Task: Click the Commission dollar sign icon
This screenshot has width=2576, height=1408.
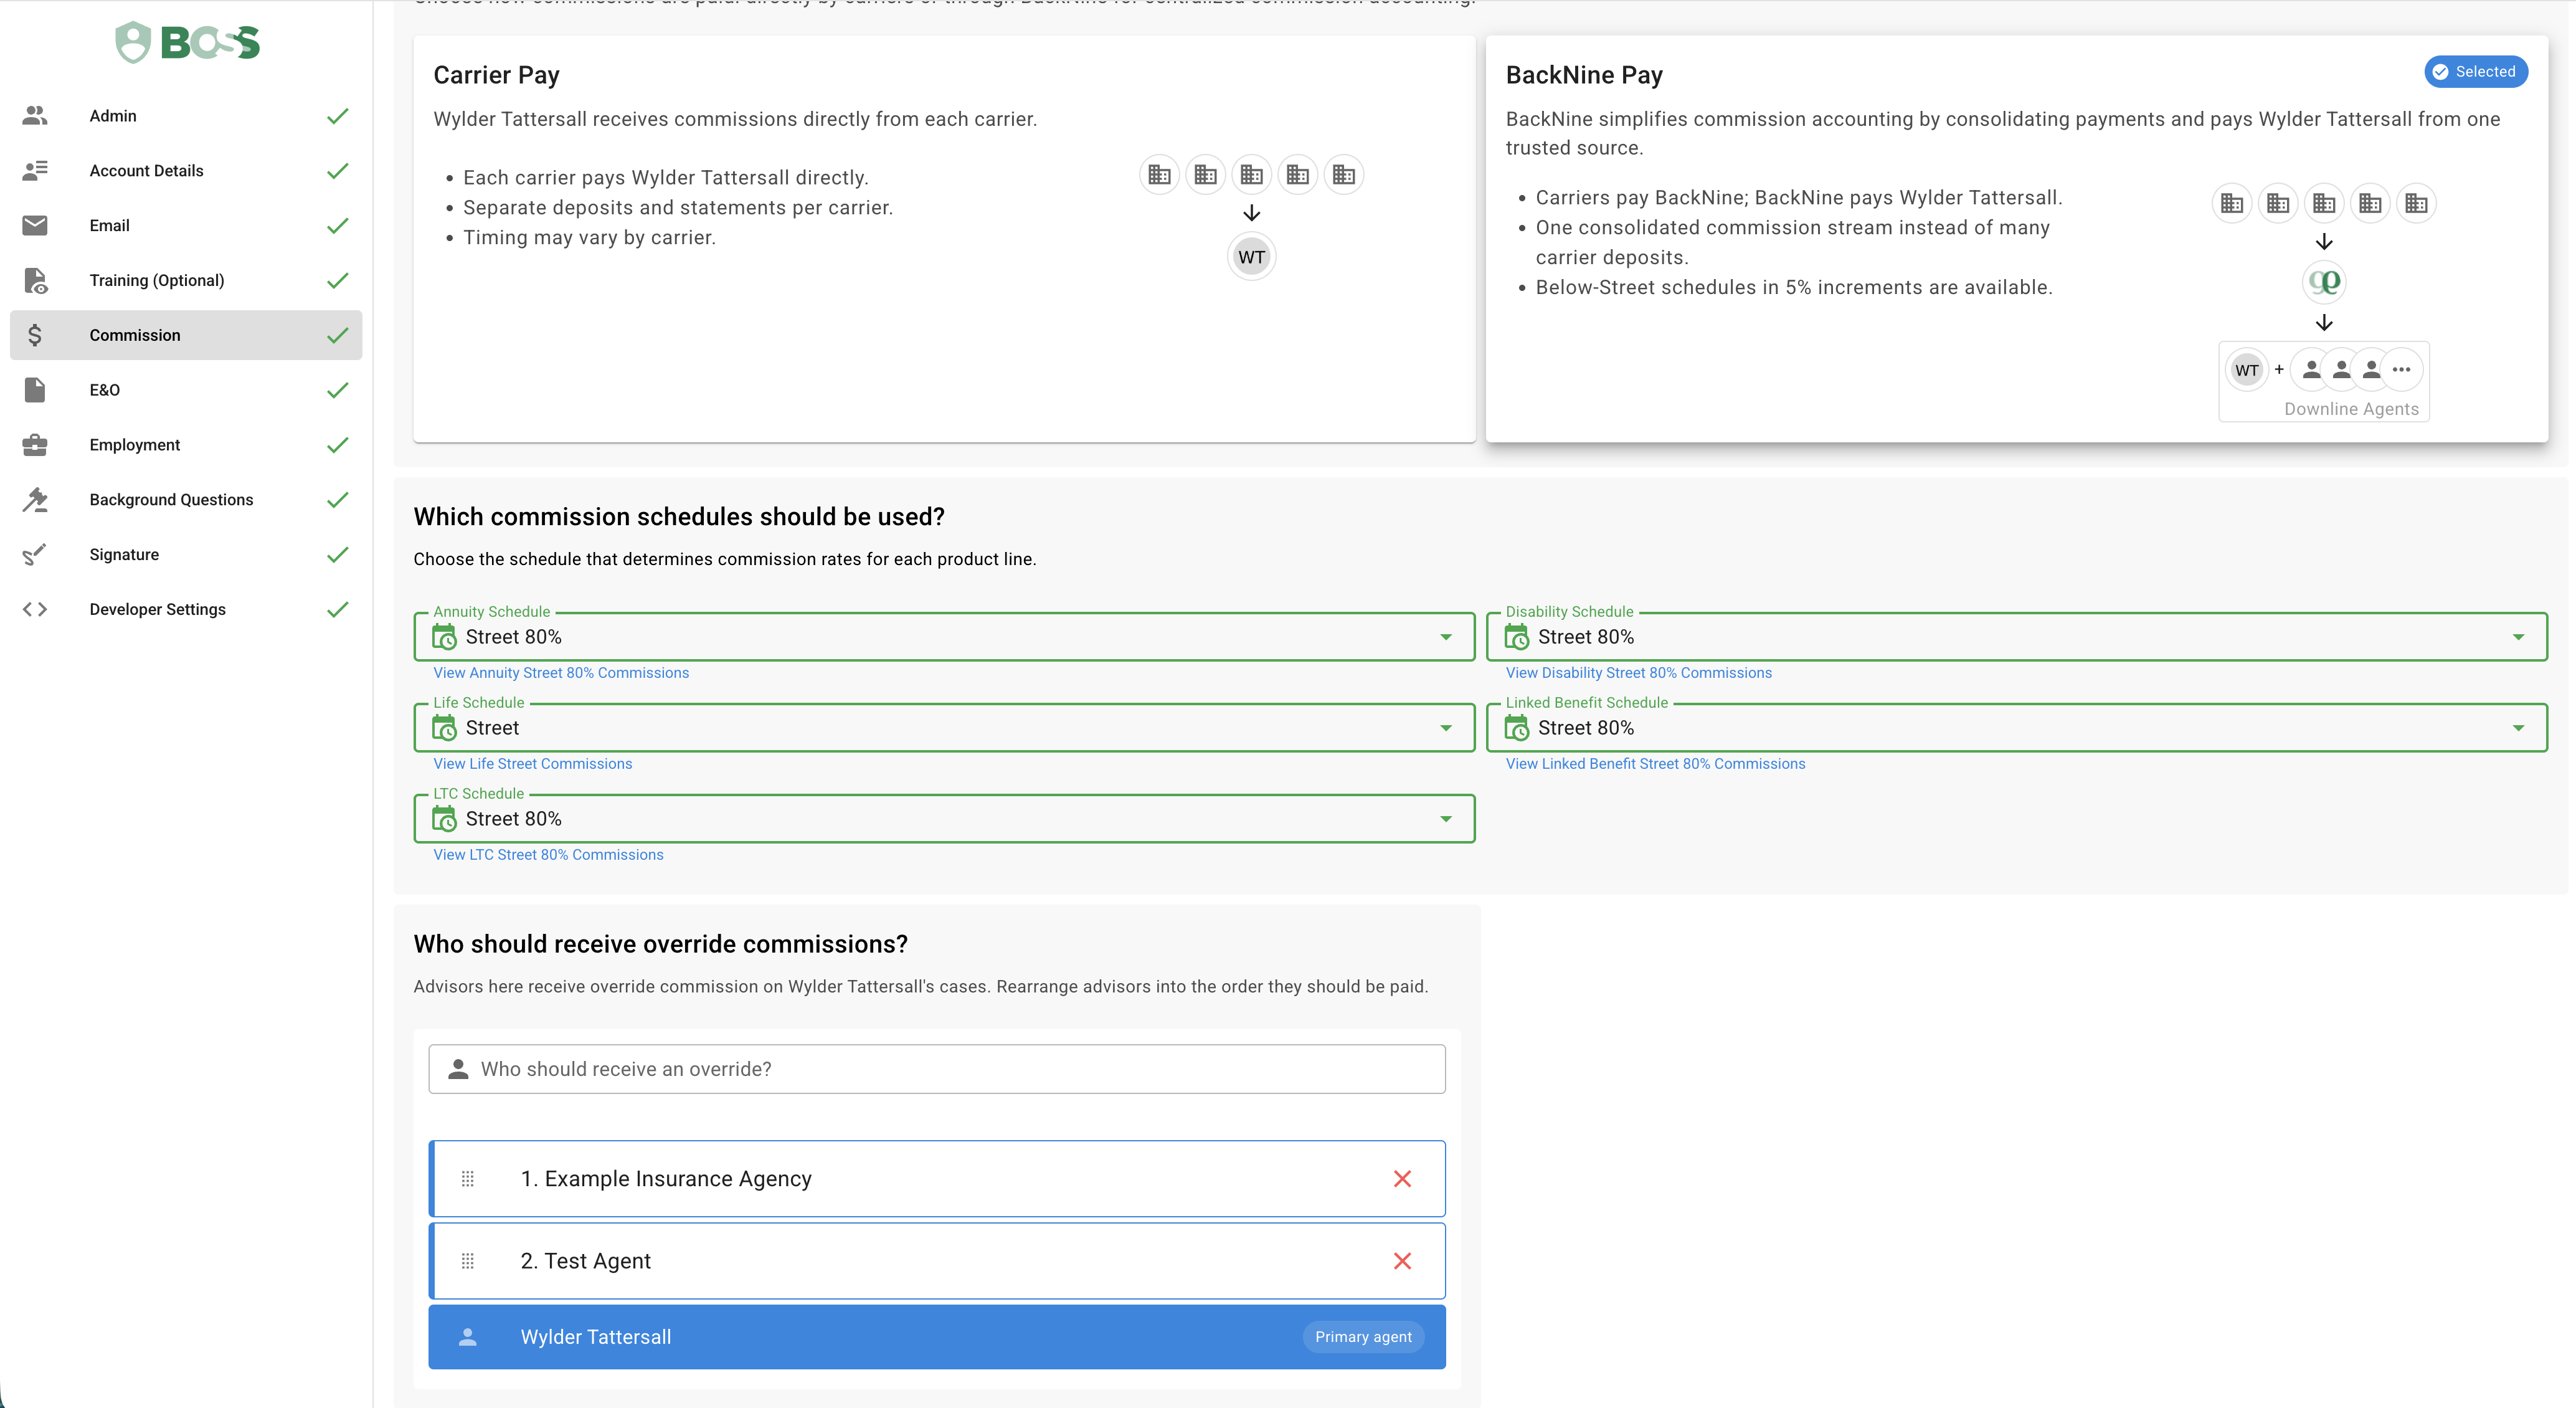Action: tap(35, 335)
